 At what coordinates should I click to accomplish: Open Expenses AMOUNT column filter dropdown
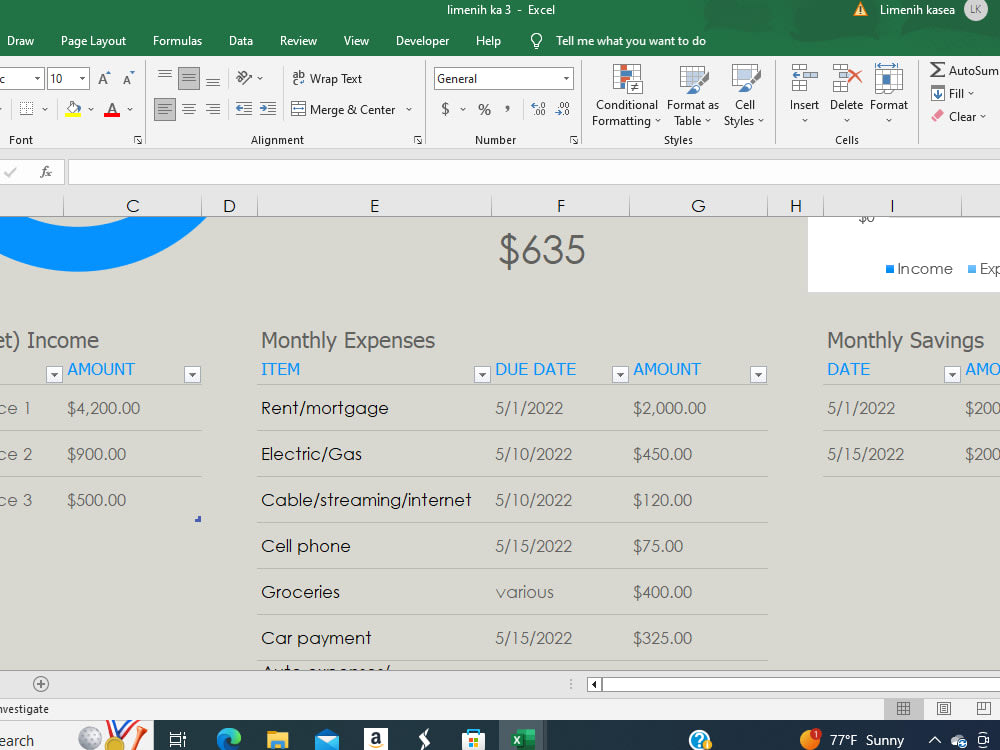(758, 374)
